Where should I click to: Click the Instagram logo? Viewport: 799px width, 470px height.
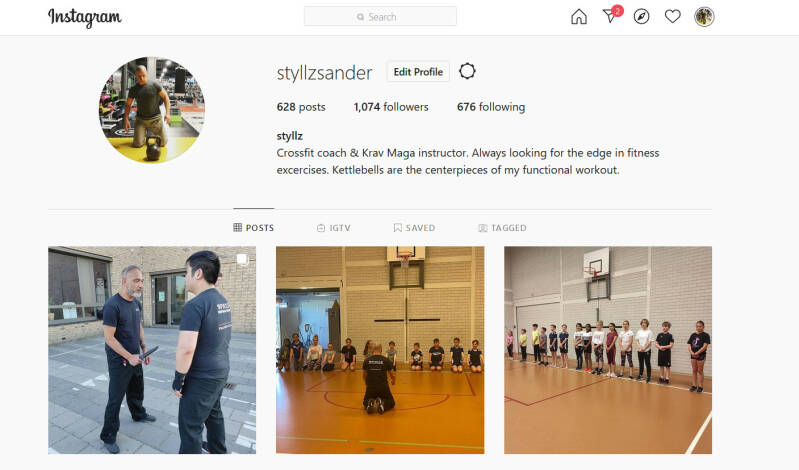point(85,17)
